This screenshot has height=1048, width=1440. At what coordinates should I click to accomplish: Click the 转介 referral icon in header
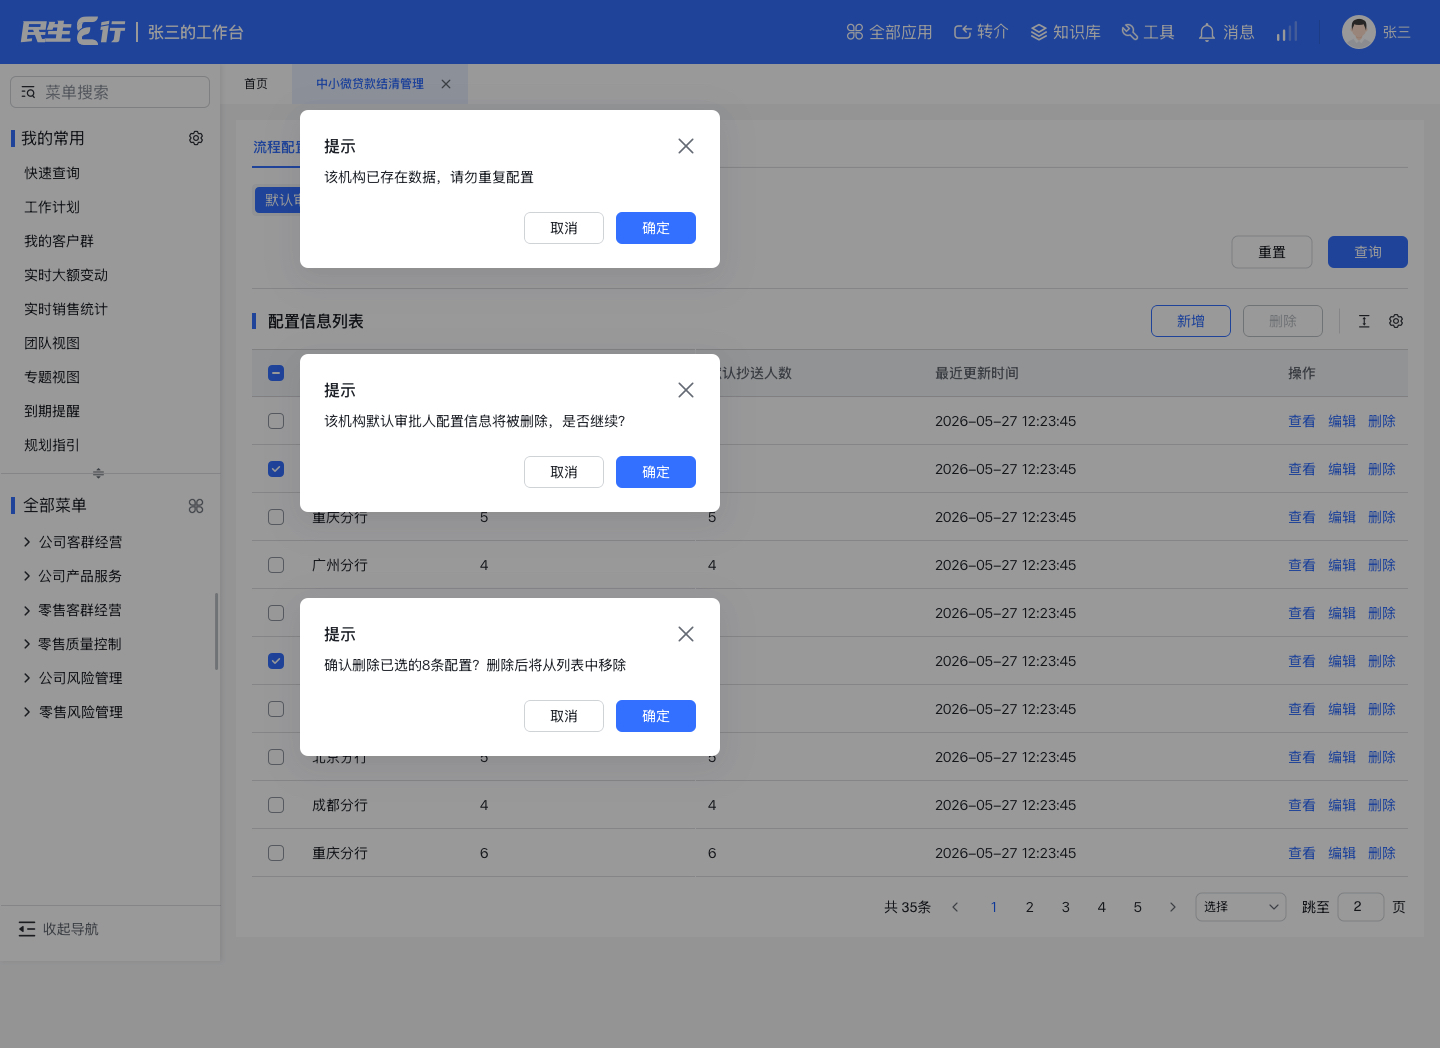pyautogui.click(x=962, y=32)
